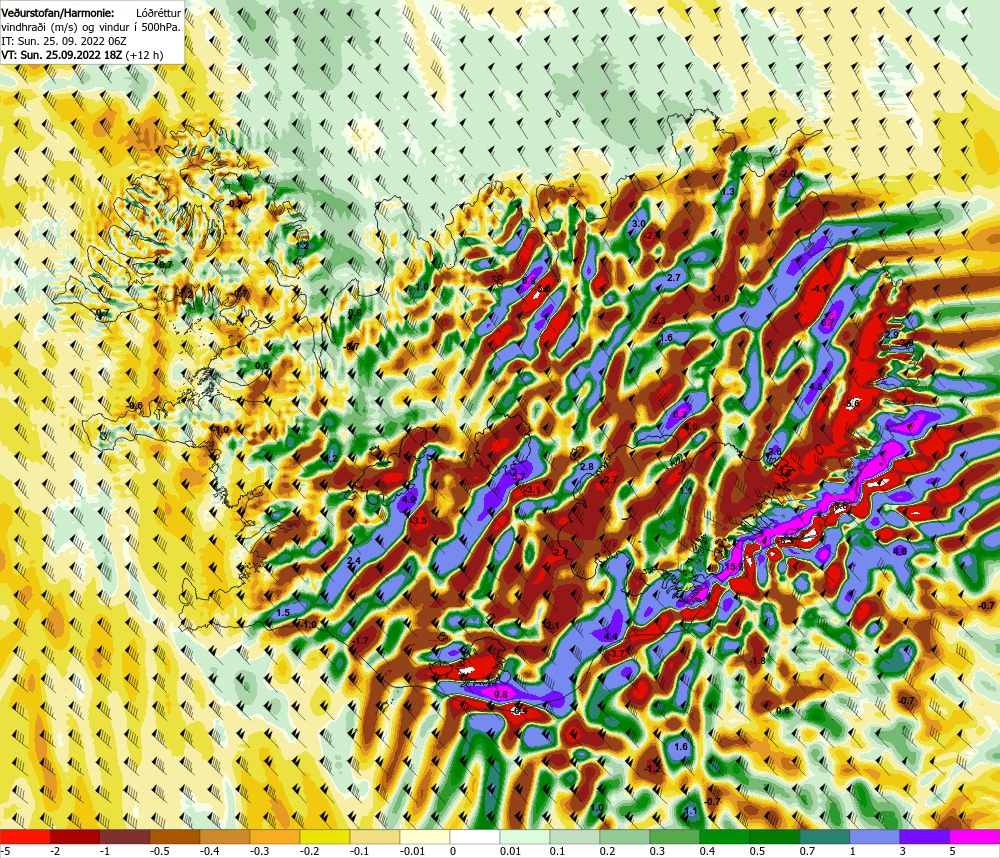
Task: Click the -1.2 value label on the map
Action: 652,769
